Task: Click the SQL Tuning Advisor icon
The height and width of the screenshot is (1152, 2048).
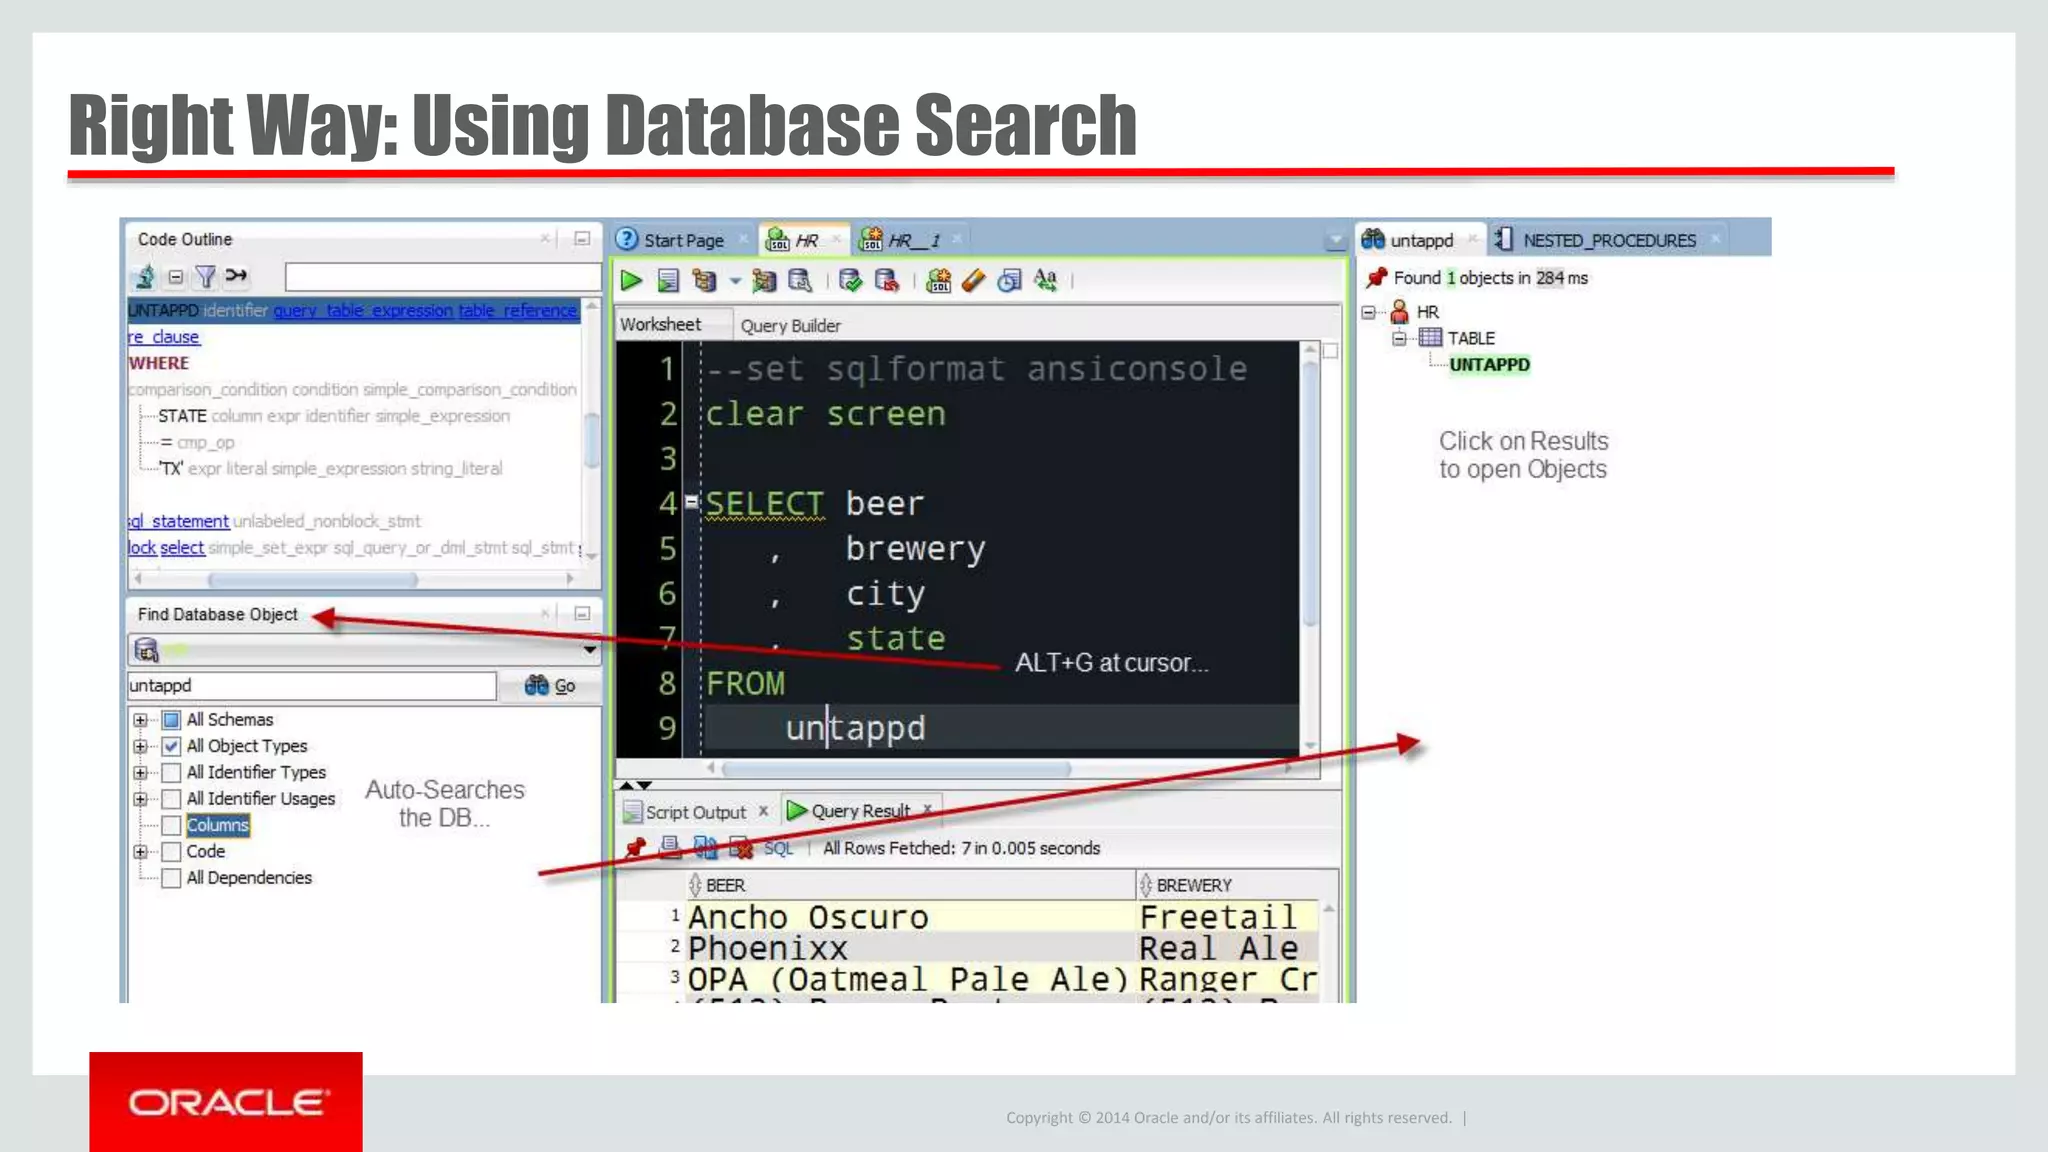Action: (800, 281)
